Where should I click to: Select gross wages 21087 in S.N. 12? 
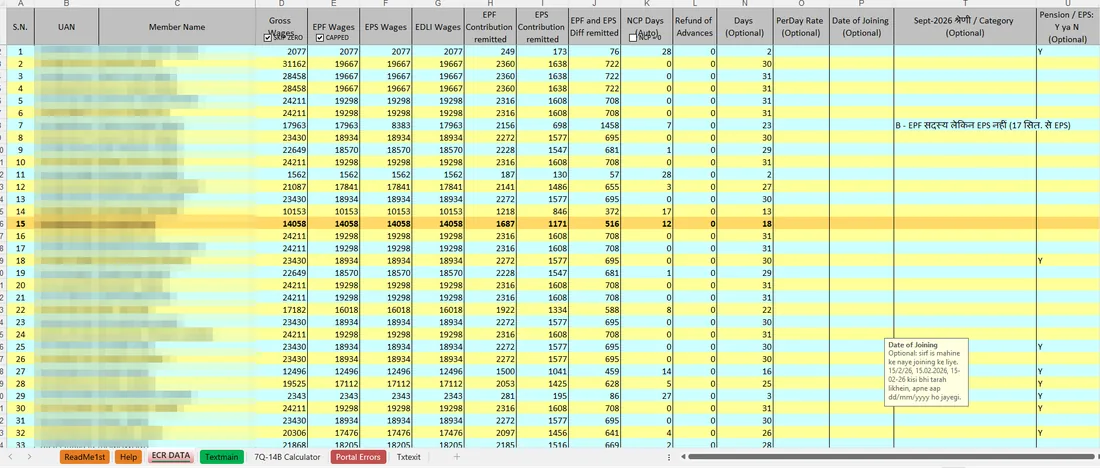pos(280,187)
